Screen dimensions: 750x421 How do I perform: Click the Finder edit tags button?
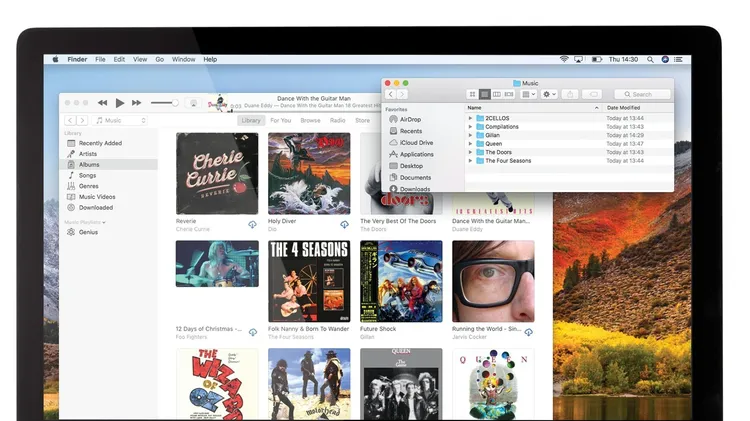[x=593, y=94]
